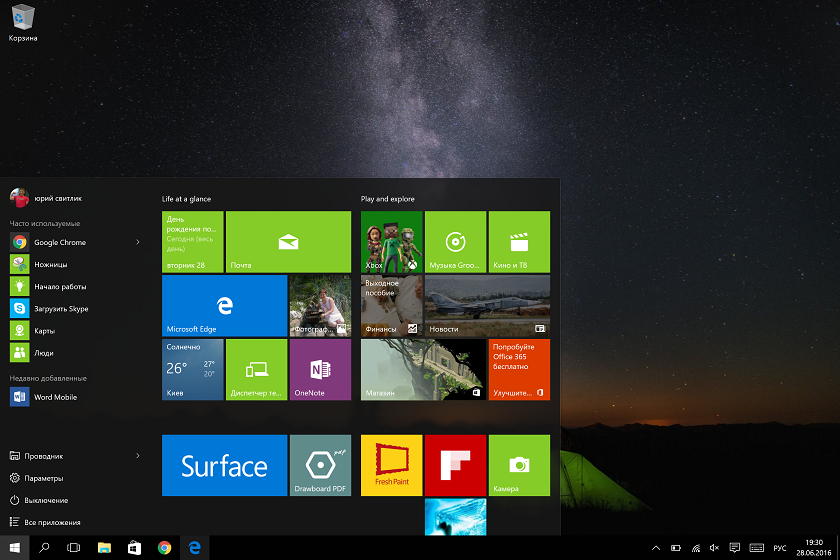Click the Play and explore group title
This screenshot has width=840, height=560.
[x=388, y=199]
